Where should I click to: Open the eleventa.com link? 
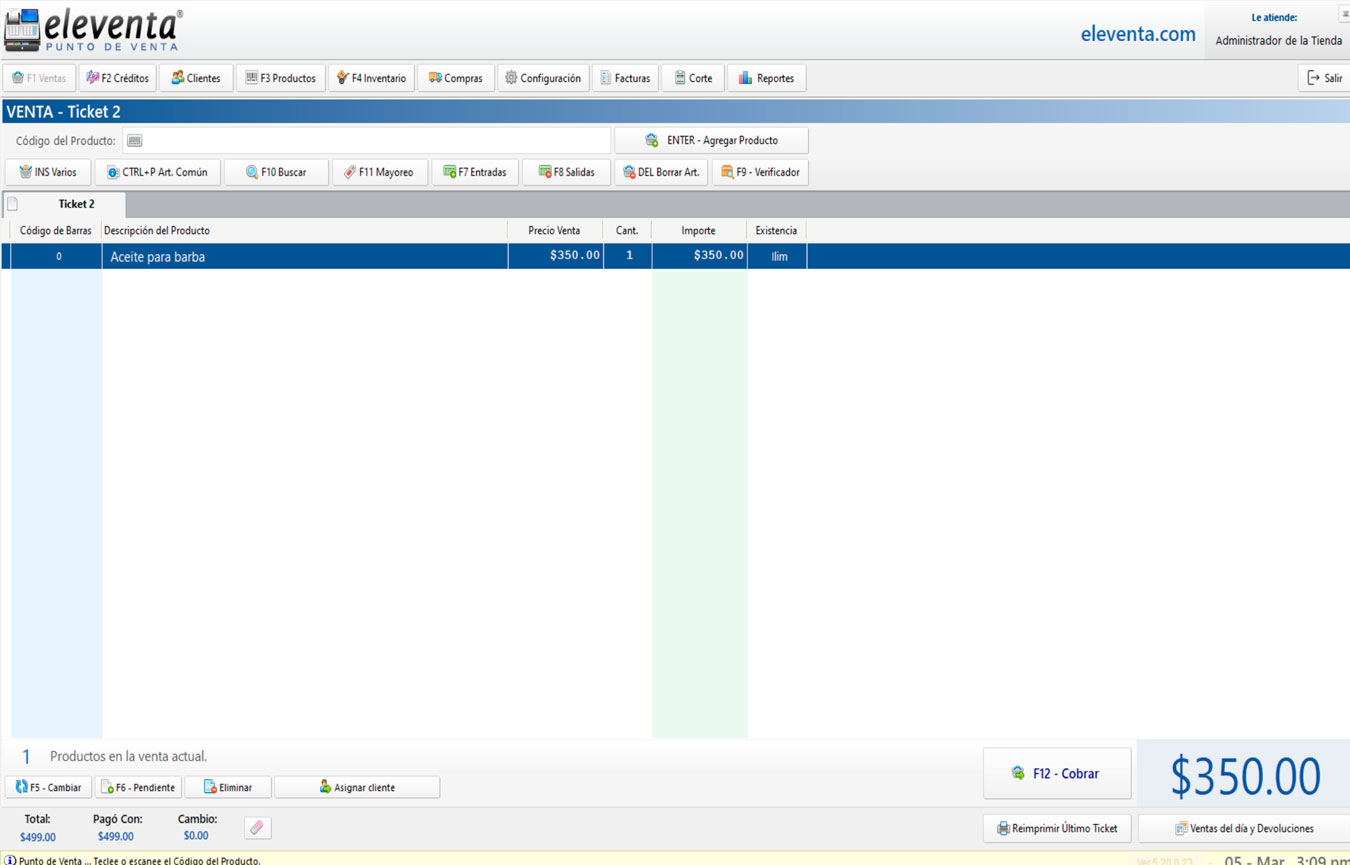pyautogui.click(x=1137, y=34)
